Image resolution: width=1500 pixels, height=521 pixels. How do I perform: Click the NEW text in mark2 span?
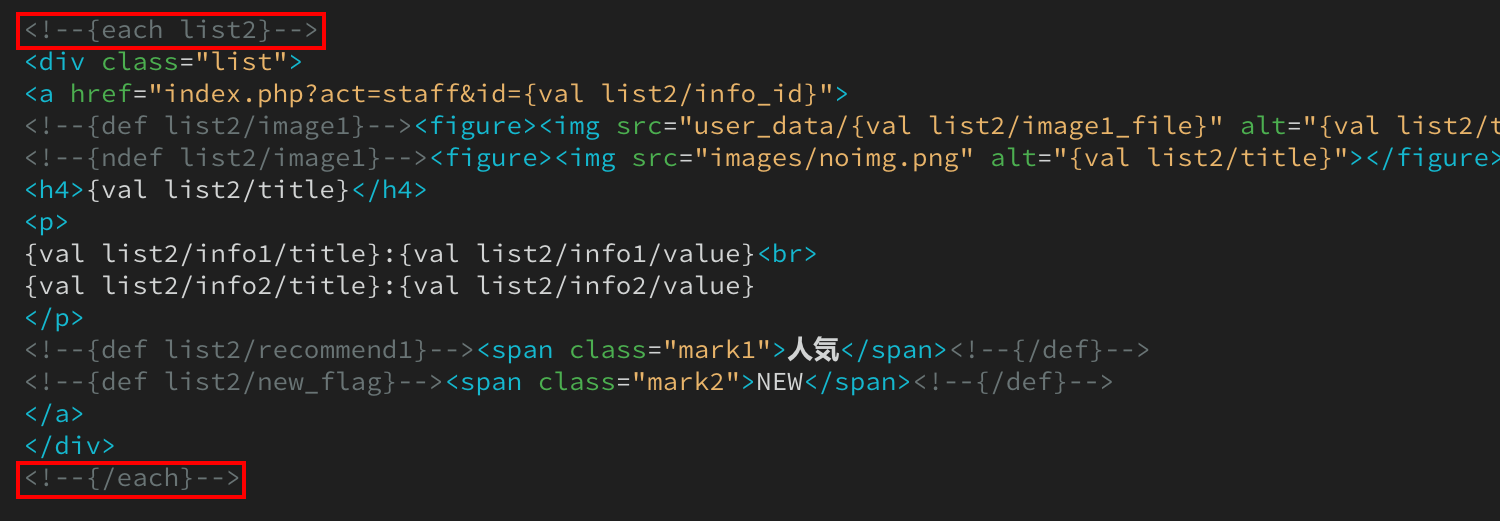point(780,382)
